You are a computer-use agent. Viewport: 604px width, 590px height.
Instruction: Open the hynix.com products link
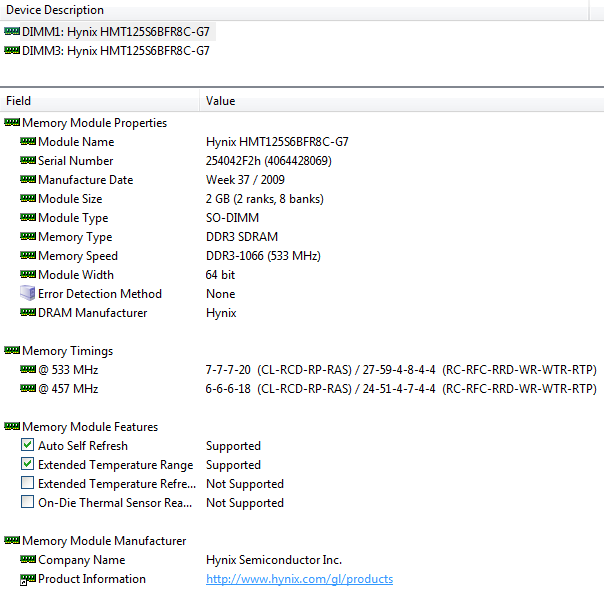pos(299,579)
